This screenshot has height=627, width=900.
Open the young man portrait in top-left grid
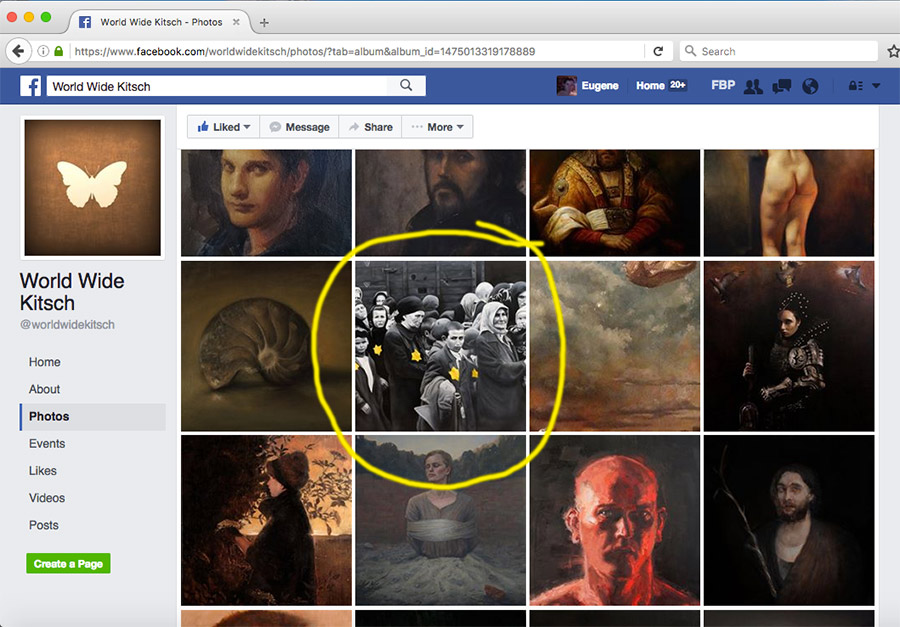pyautogui.click(x=266, y=203)
